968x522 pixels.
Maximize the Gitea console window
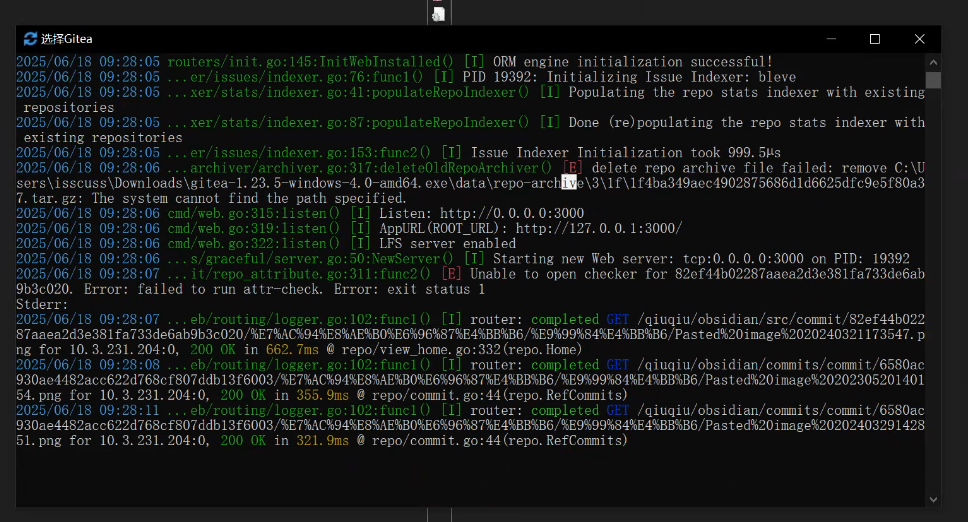(x=875, y=39)
